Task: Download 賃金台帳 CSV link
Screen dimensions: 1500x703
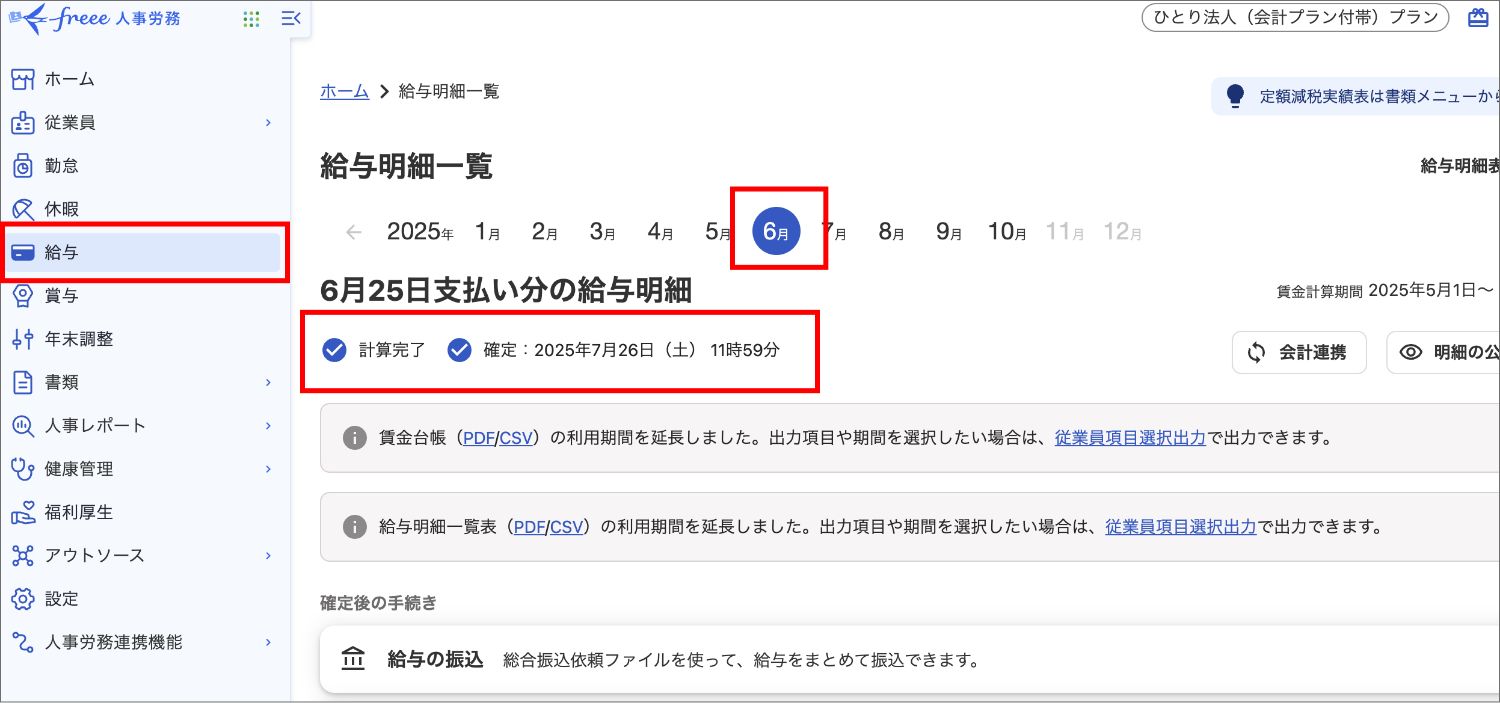Action: click(x=516, y=438)
